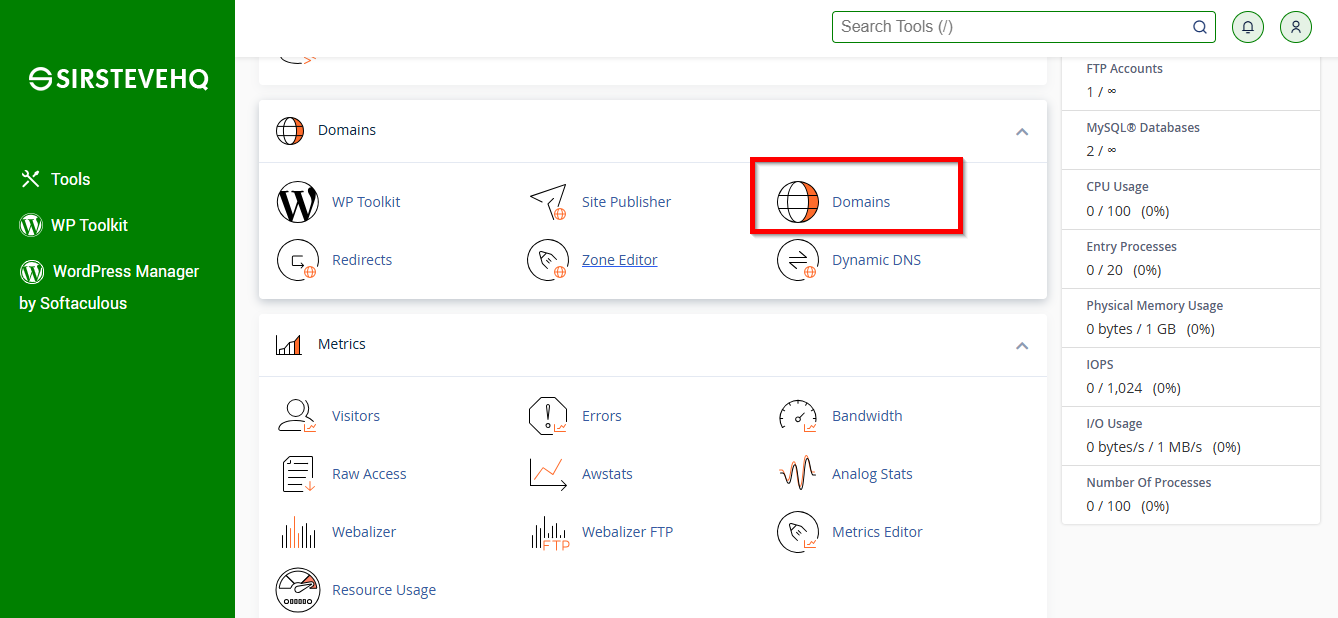Click the FTP Accounts statistic label

coord(1124,69)
